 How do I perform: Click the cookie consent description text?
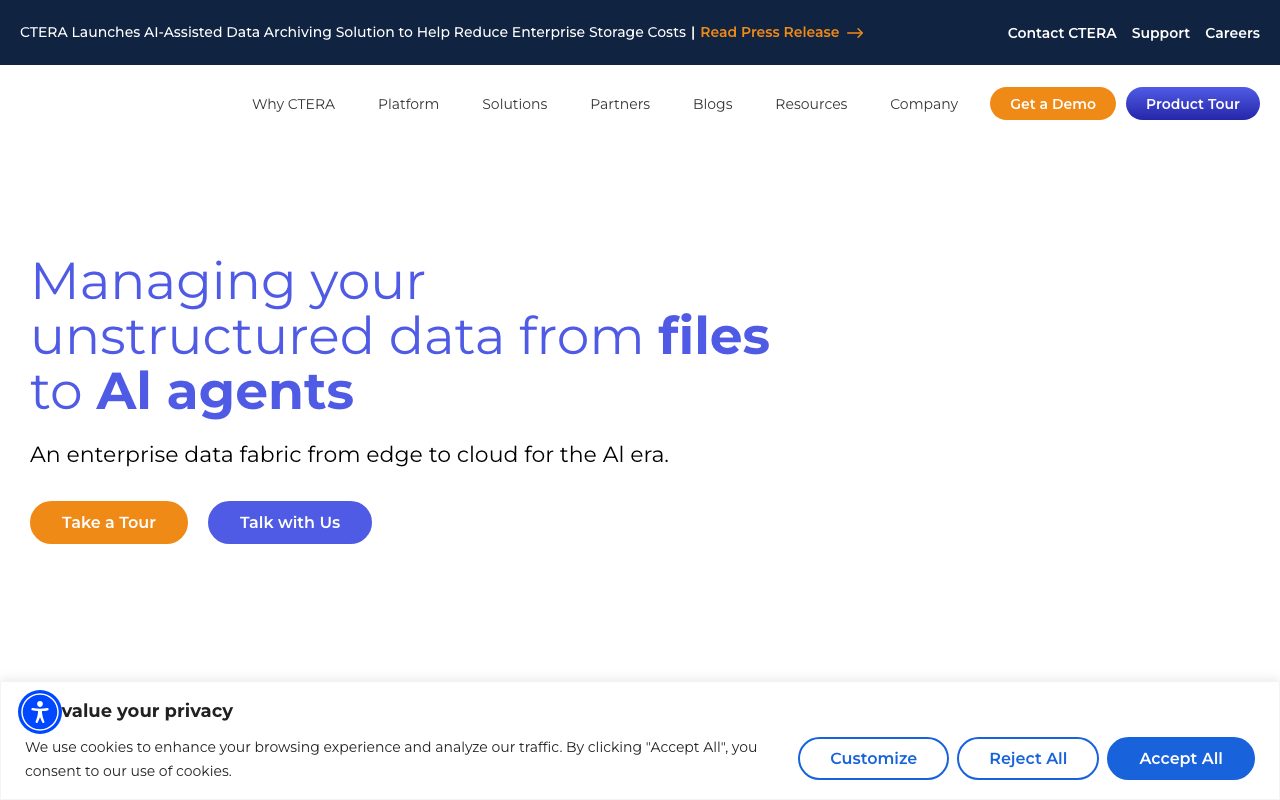[391, 759]
